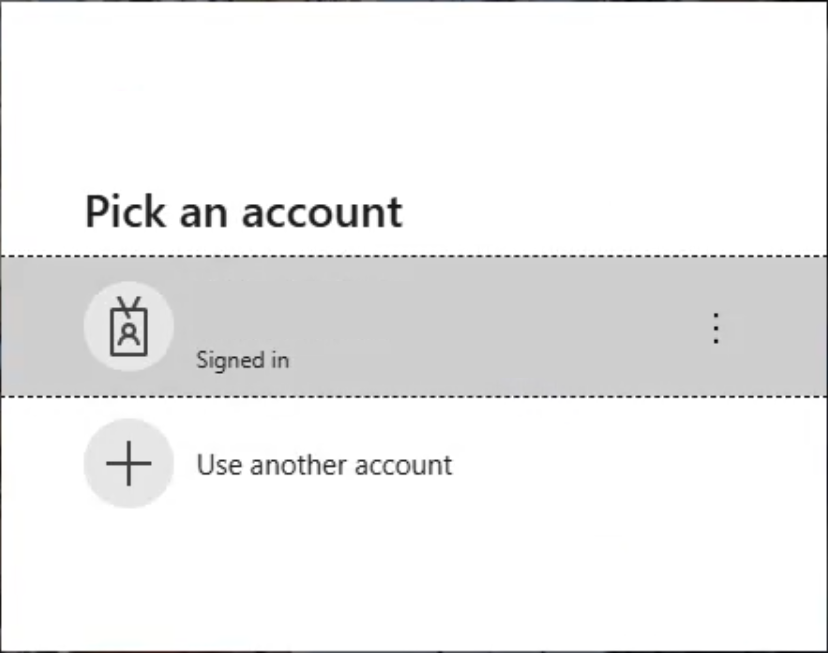Viewport: 828px width, 653px height.
Task: Click the Pick an account heading
Action: pyautogui.click(x=242, y=212)
